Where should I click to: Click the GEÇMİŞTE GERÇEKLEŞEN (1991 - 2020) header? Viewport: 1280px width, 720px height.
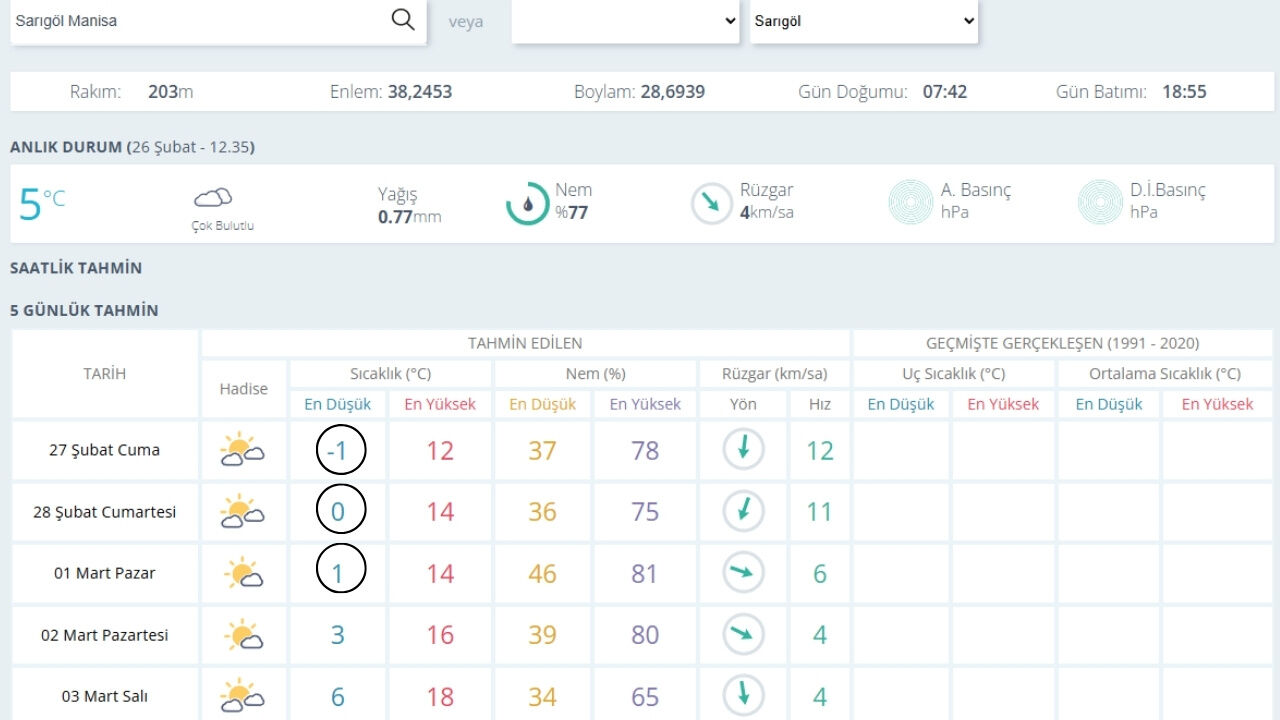[1062, 343]
